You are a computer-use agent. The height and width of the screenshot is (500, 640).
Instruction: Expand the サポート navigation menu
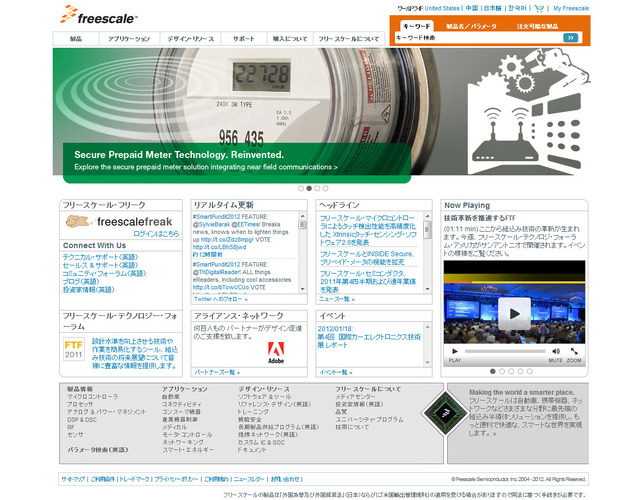(x=243, y=39)
